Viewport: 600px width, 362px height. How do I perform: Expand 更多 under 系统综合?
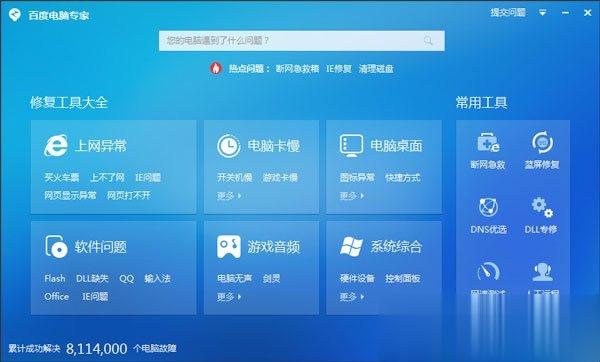[352, 297]
